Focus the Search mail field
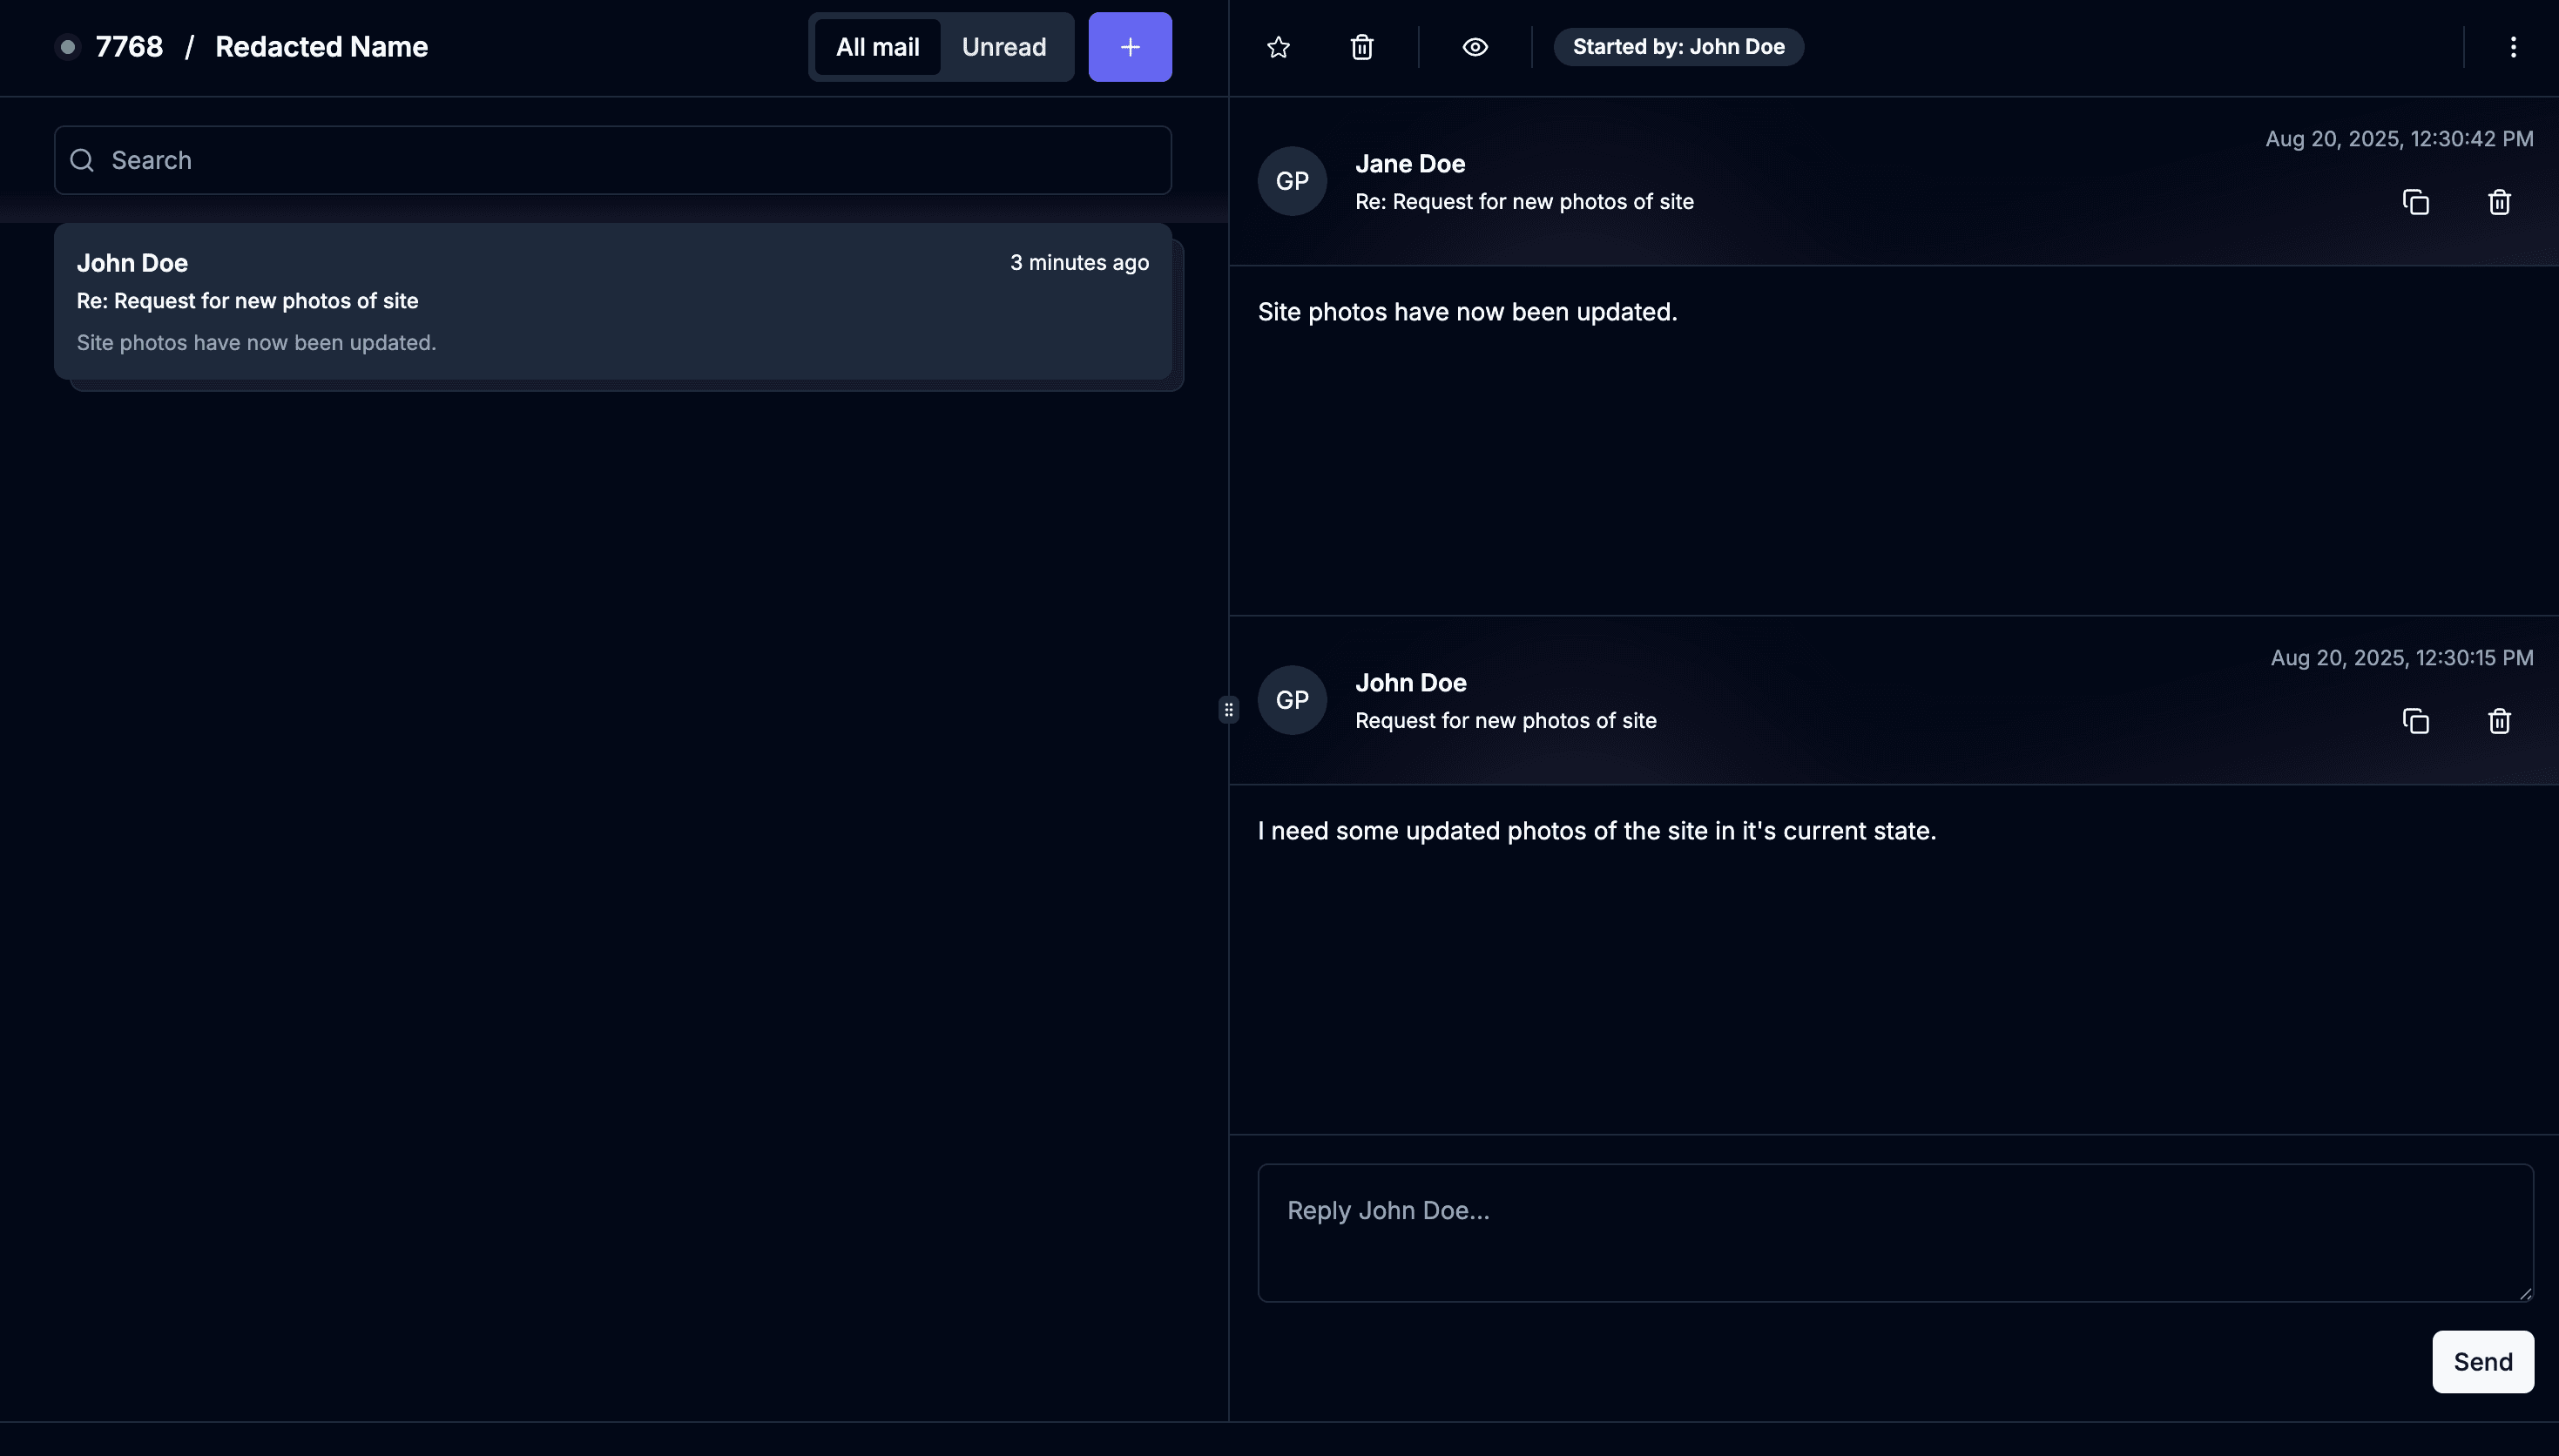The image size is (2559, 1456). tap(613, 160)
